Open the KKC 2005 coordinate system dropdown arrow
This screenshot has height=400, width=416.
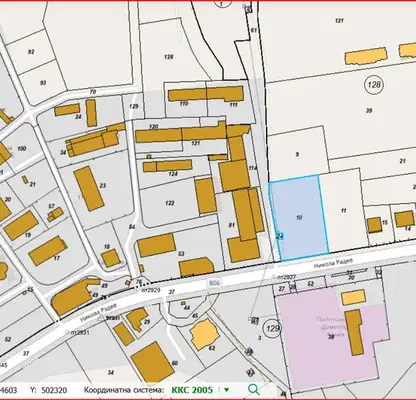click(227, 390)
